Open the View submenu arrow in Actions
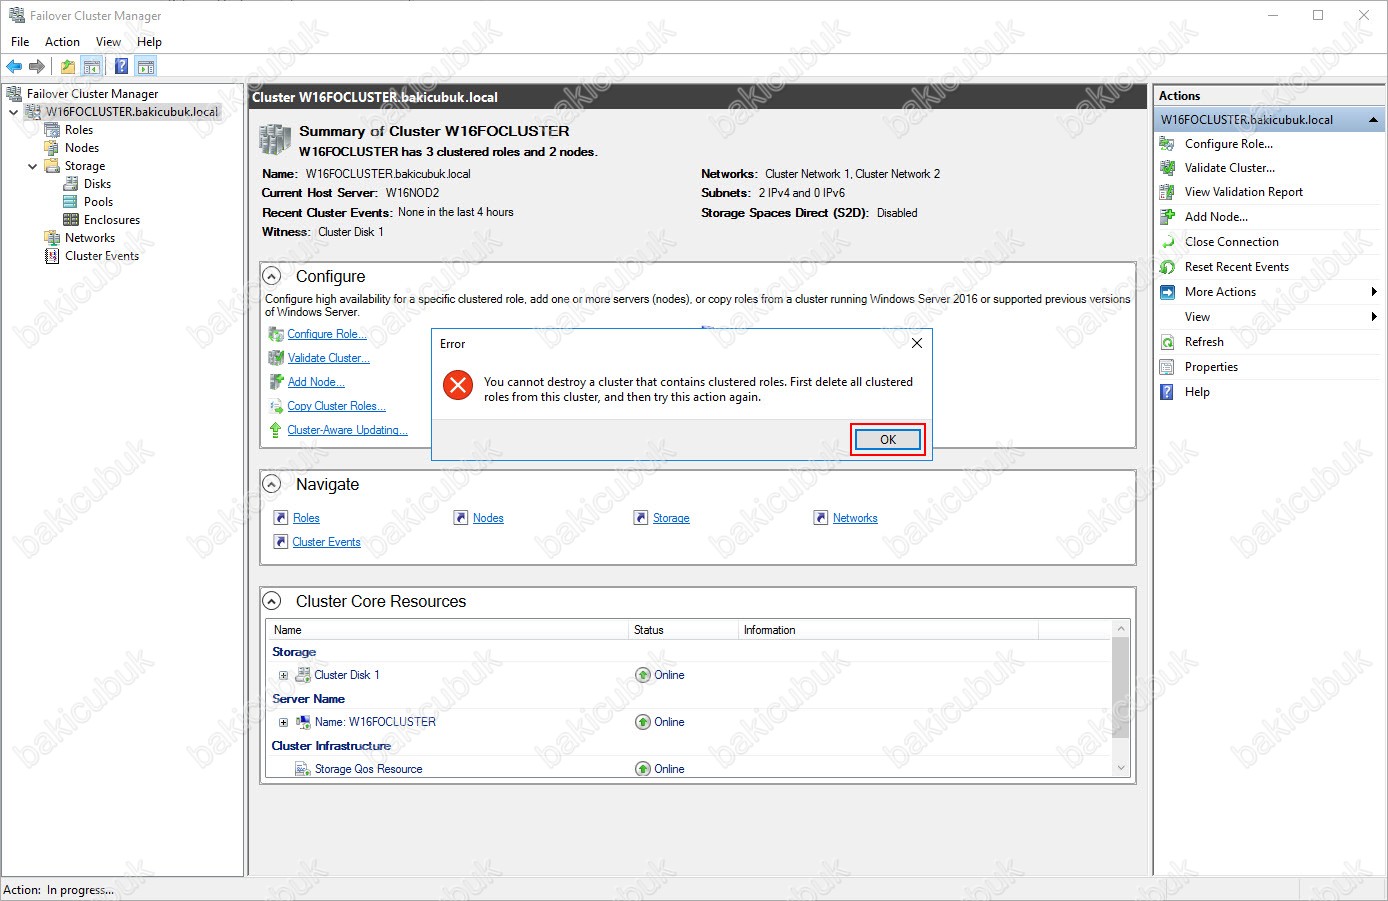This screenshot has width=1388, height=901. click(x=1374, y=317)
